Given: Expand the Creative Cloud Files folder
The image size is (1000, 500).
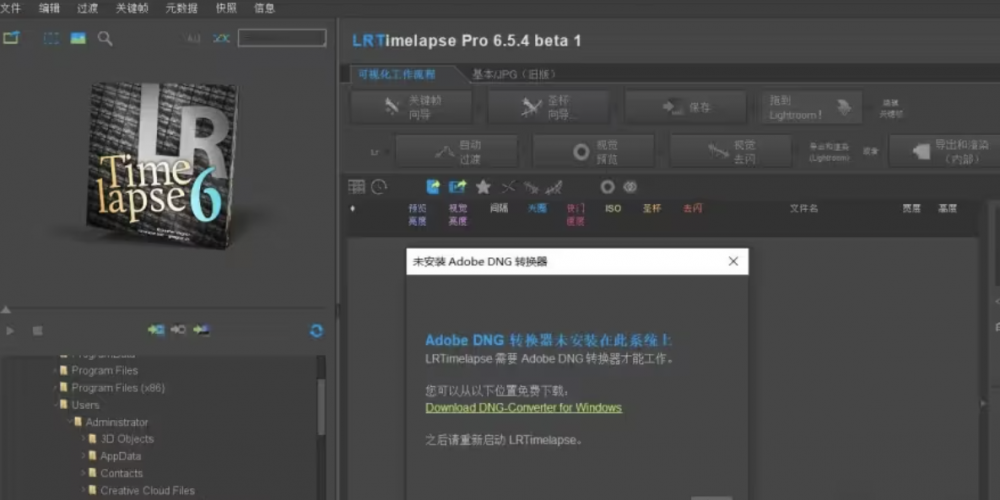Looking at the screenshot, I should click(84, 490).
